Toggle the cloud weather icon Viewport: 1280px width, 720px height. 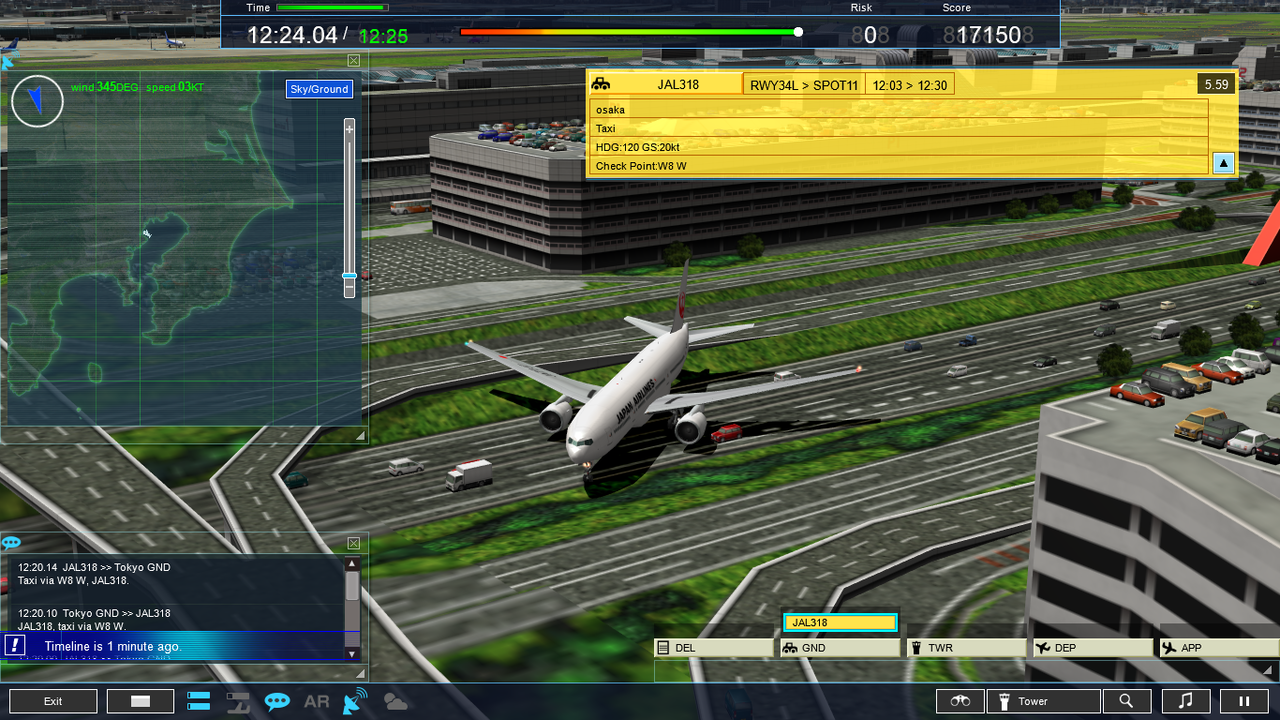click(x=395, y=702)
